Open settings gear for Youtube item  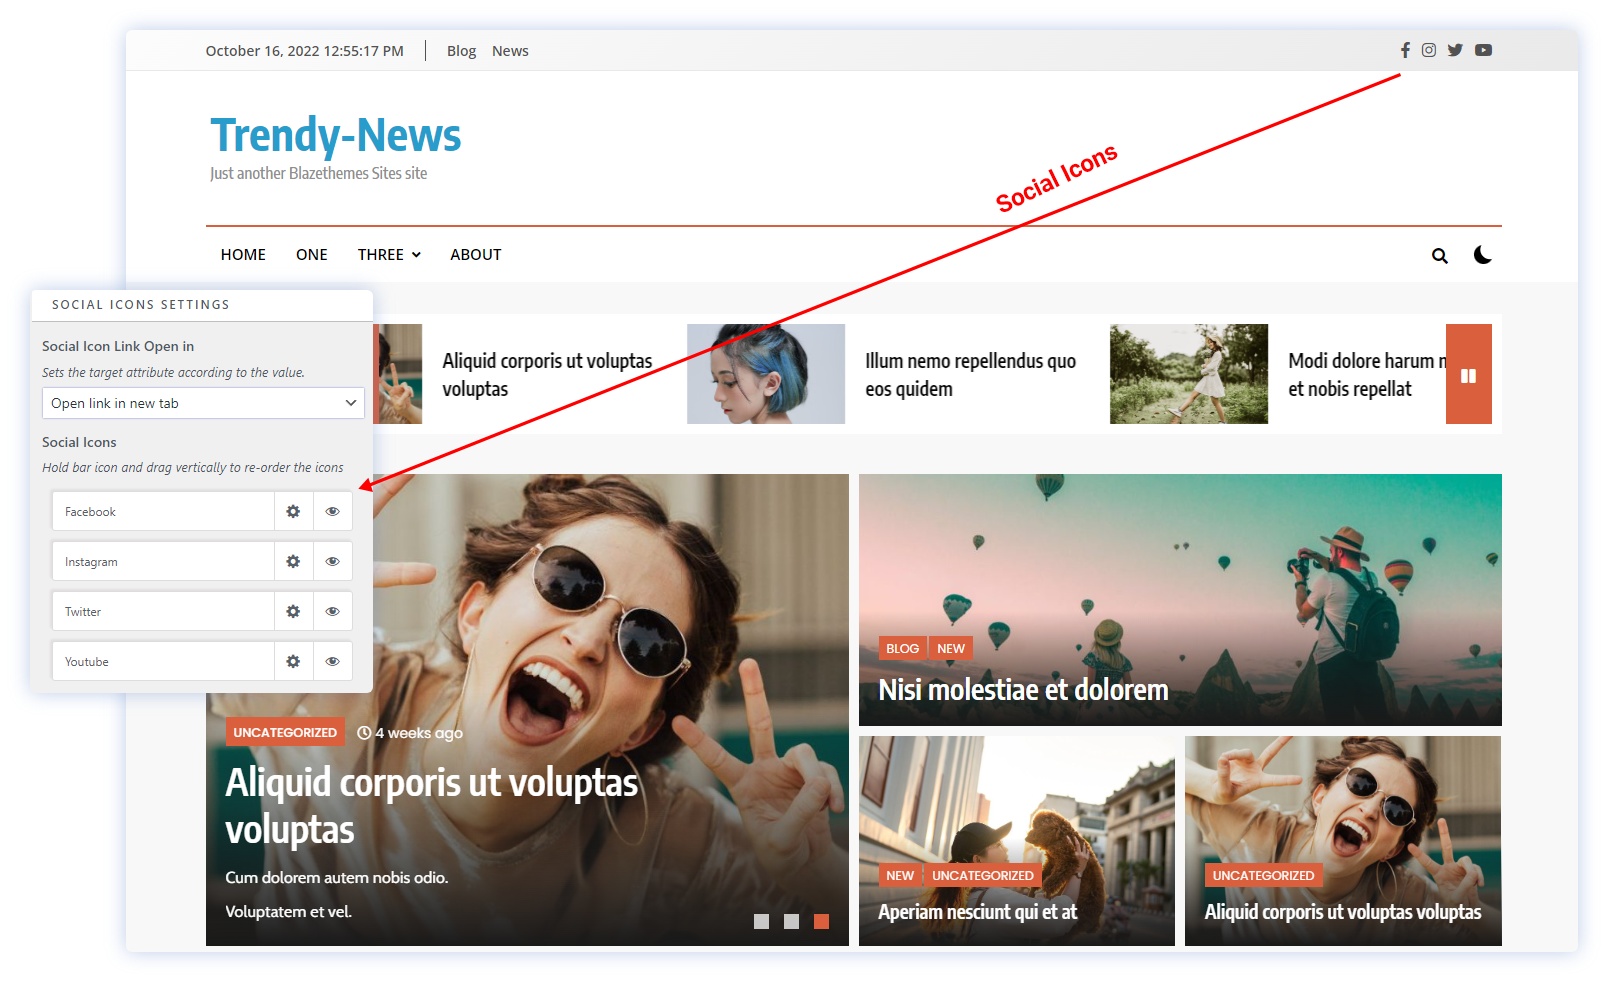point(293,661)
